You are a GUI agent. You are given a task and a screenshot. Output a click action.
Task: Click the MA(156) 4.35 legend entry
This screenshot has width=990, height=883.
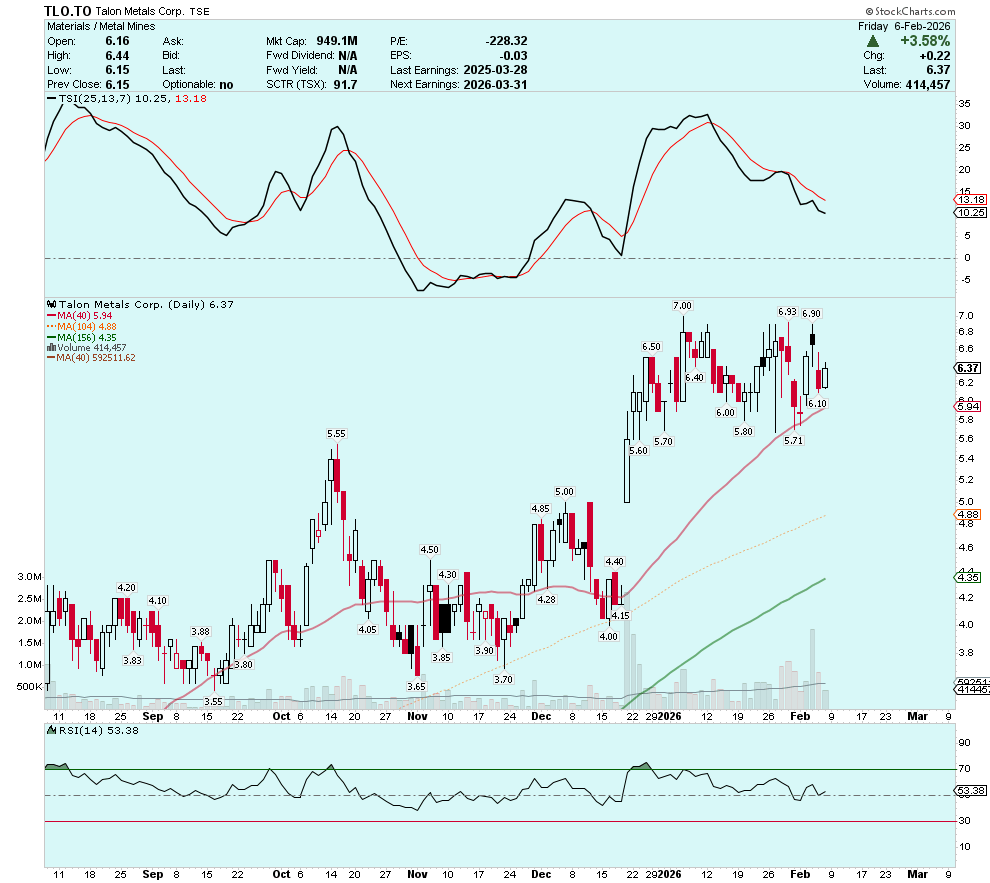pyautogui.click(x=82, y=338)
